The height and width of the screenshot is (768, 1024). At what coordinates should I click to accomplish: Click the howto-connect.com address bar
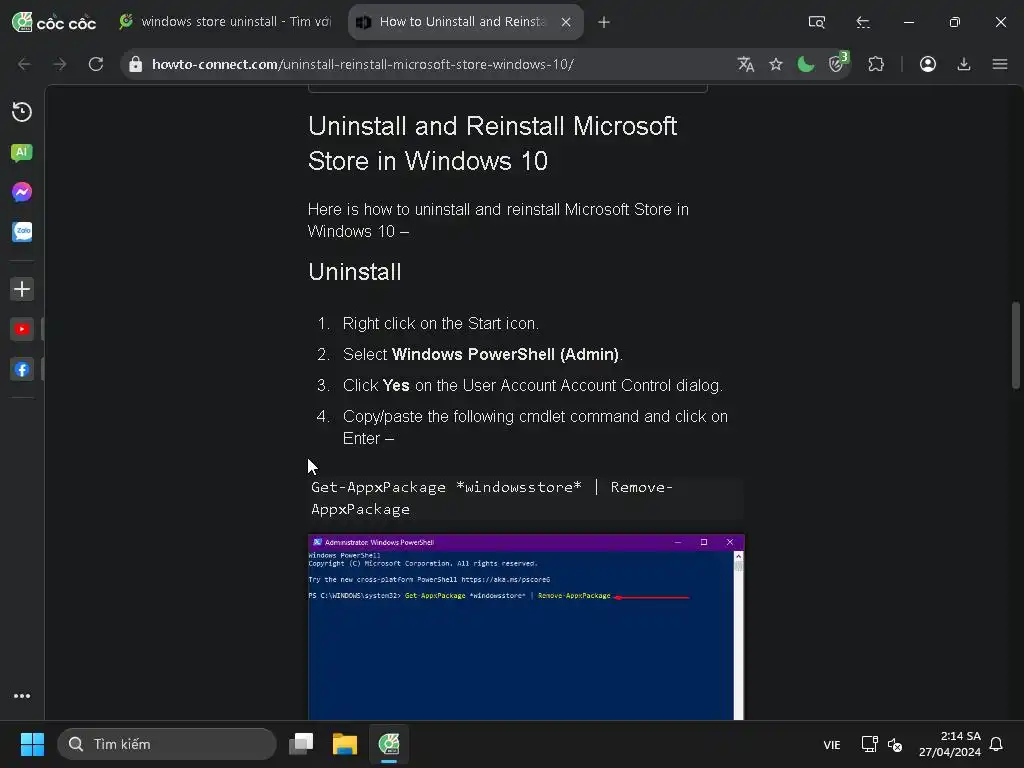pos(431,64)
